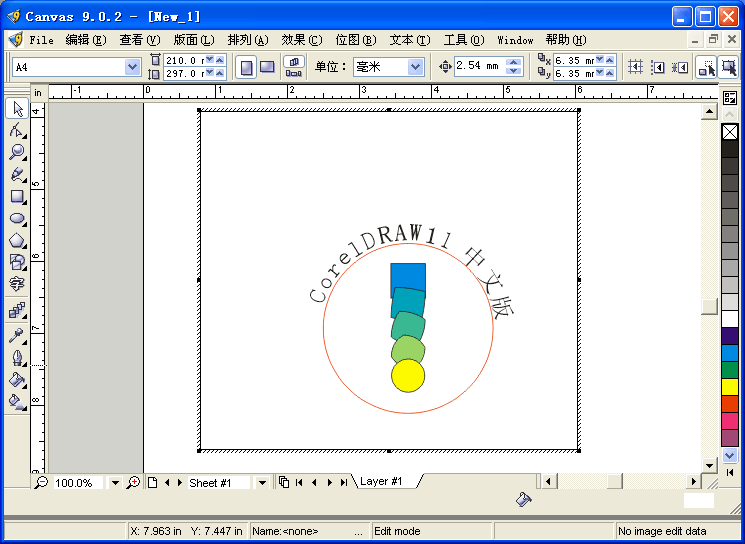Select the Shape node-edit tool
The image size is (745, 544).
(x=17, y=130)
